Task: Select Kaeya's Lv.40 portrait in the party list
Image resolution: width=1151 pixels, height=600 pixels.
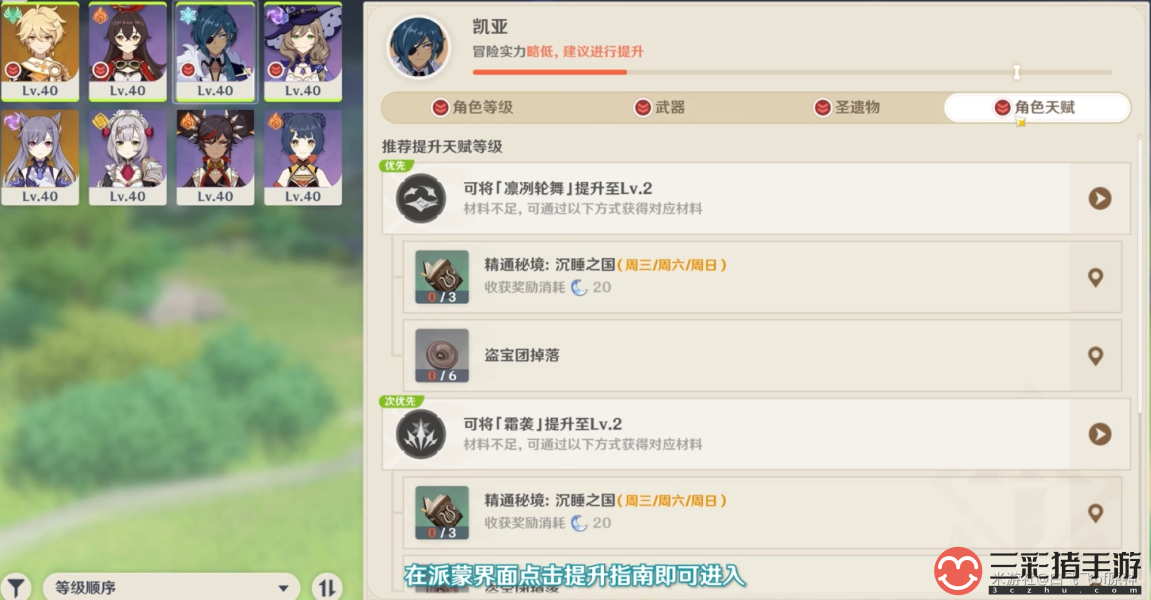Action: point(215,51)
